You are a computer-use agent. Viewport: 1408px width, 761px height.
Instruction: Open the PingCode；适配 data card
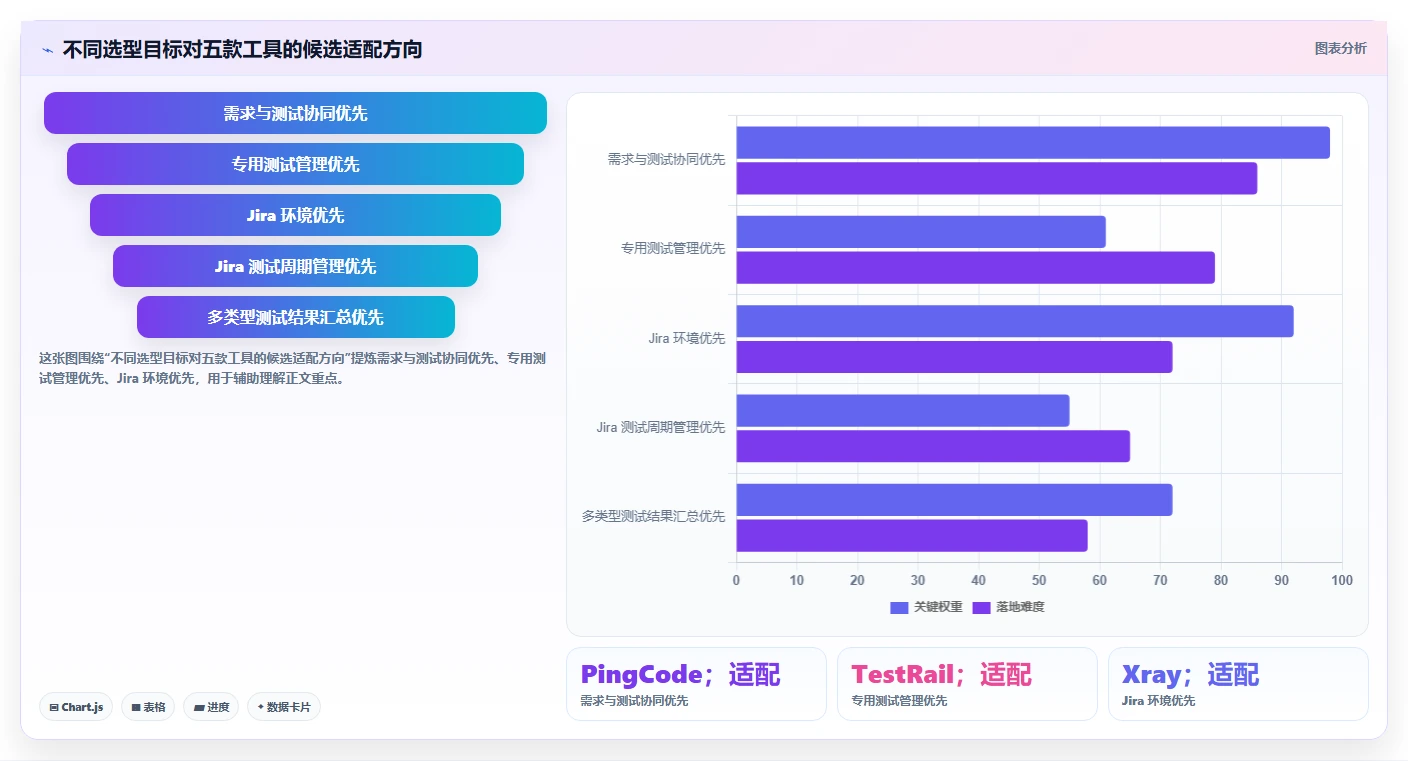coord(696,684)
